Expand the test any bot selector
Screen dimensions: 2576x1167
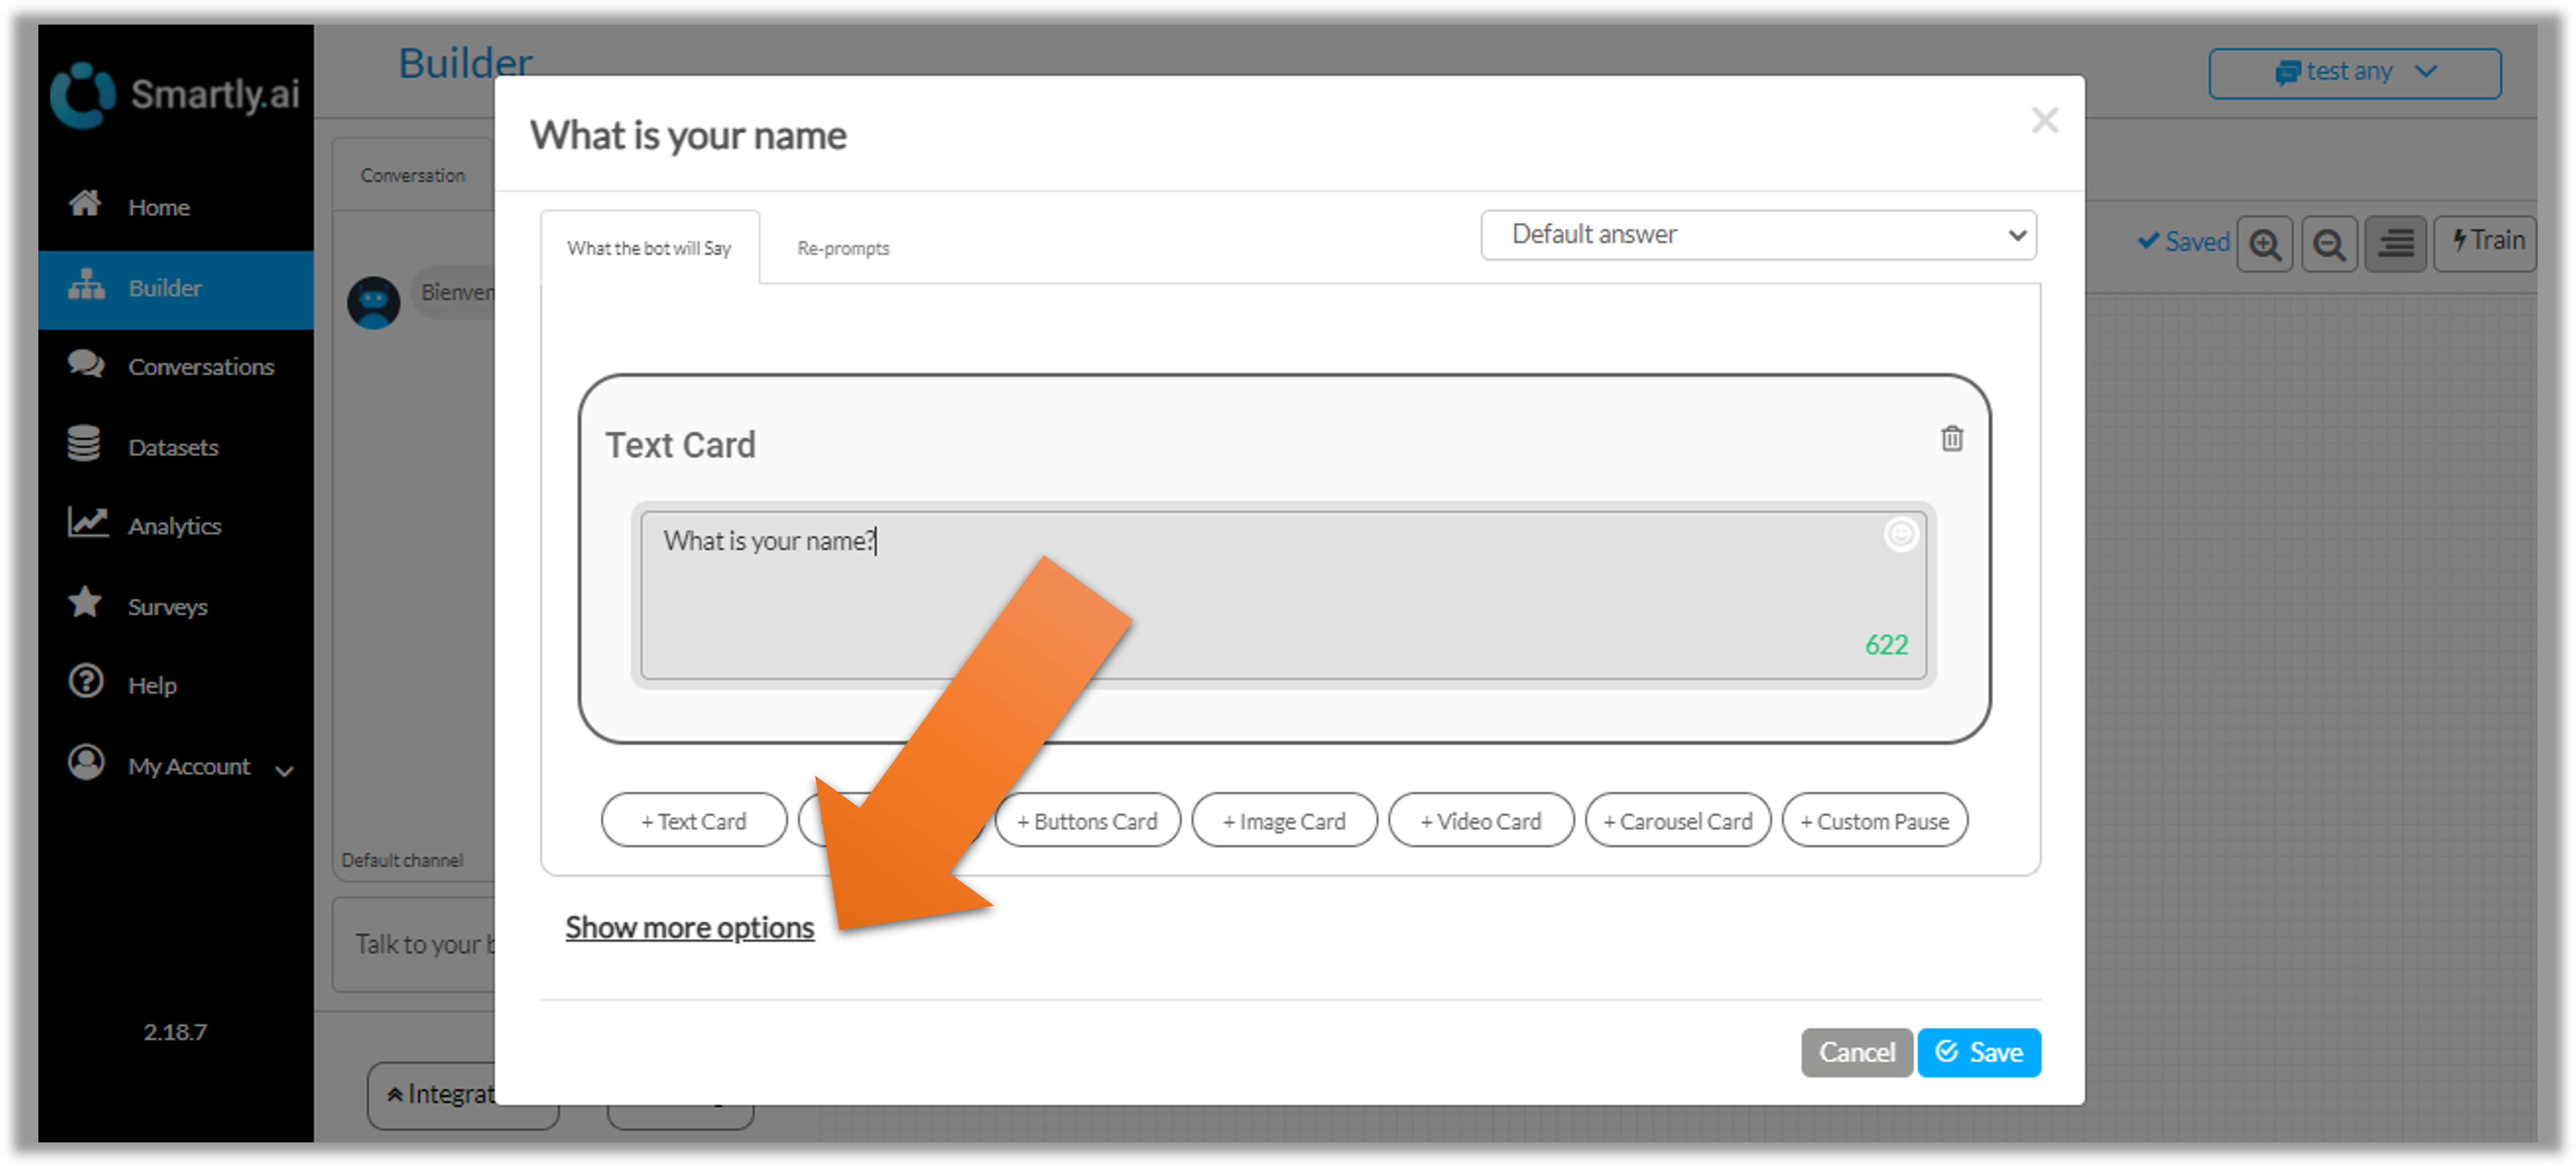click(2354, 73)
